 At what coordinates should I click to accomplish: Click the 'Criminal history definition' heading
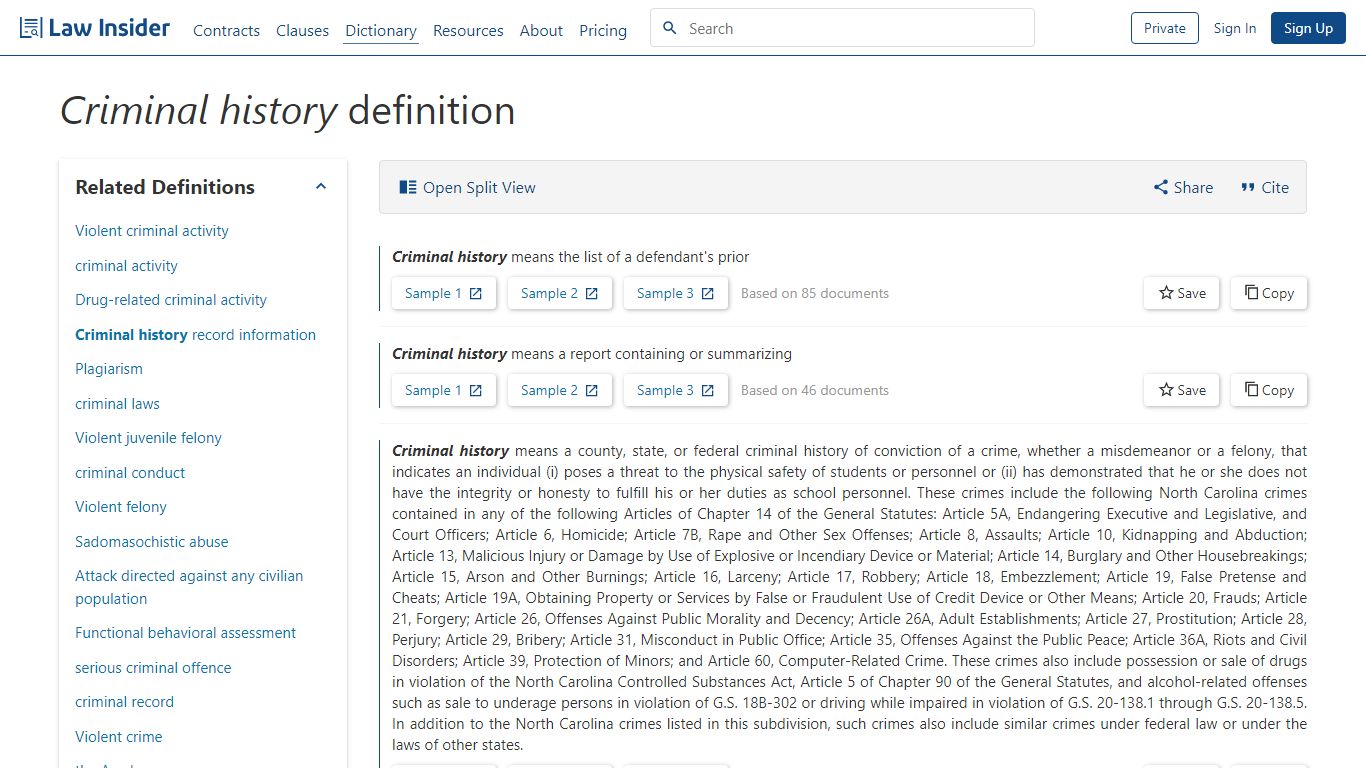(288, 110)
